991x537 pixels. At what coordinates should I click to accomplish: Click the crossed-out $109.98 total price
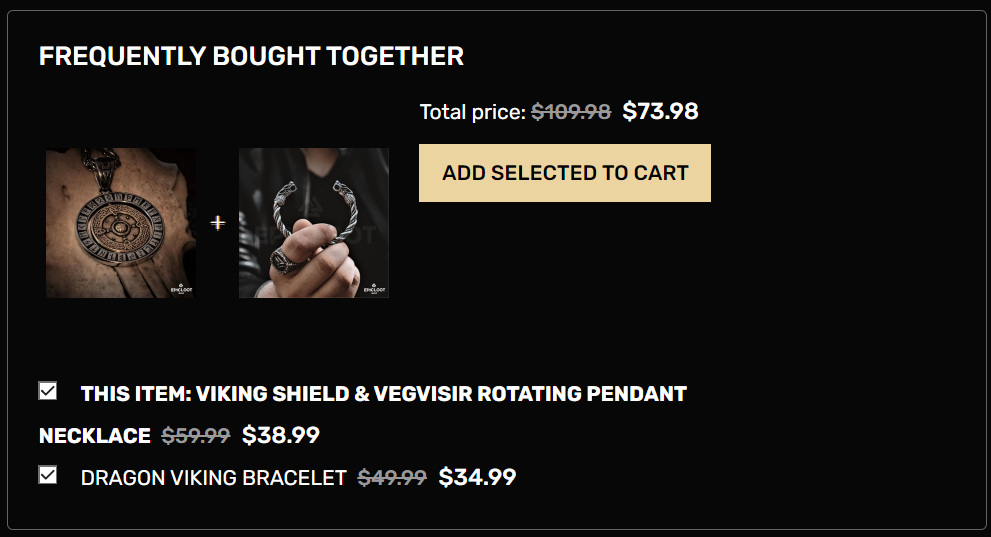click(571, 112)
